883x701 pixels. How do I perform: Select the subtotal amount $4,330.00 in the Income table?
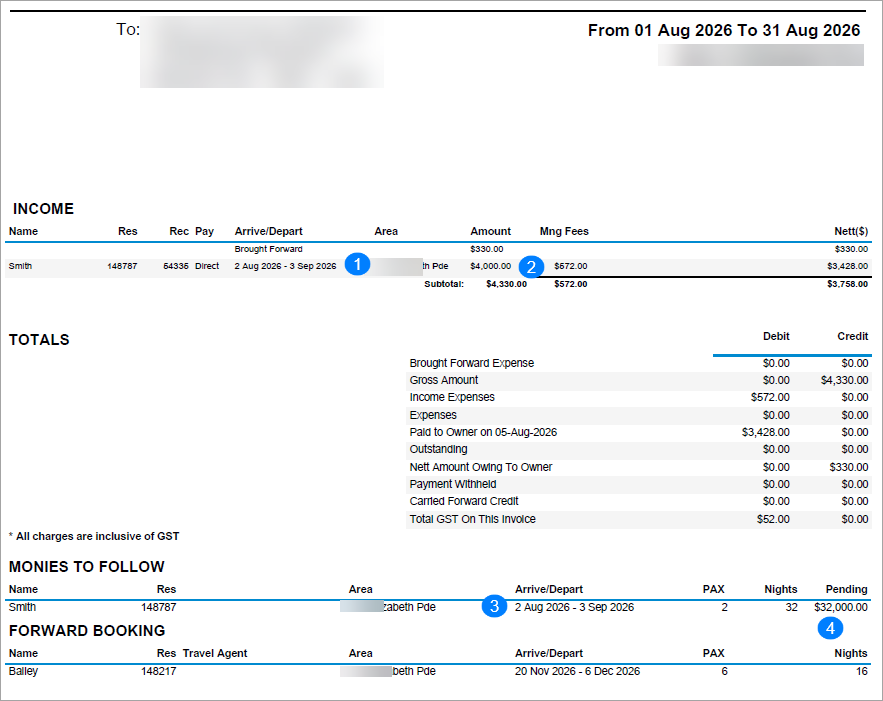point(506,284)
